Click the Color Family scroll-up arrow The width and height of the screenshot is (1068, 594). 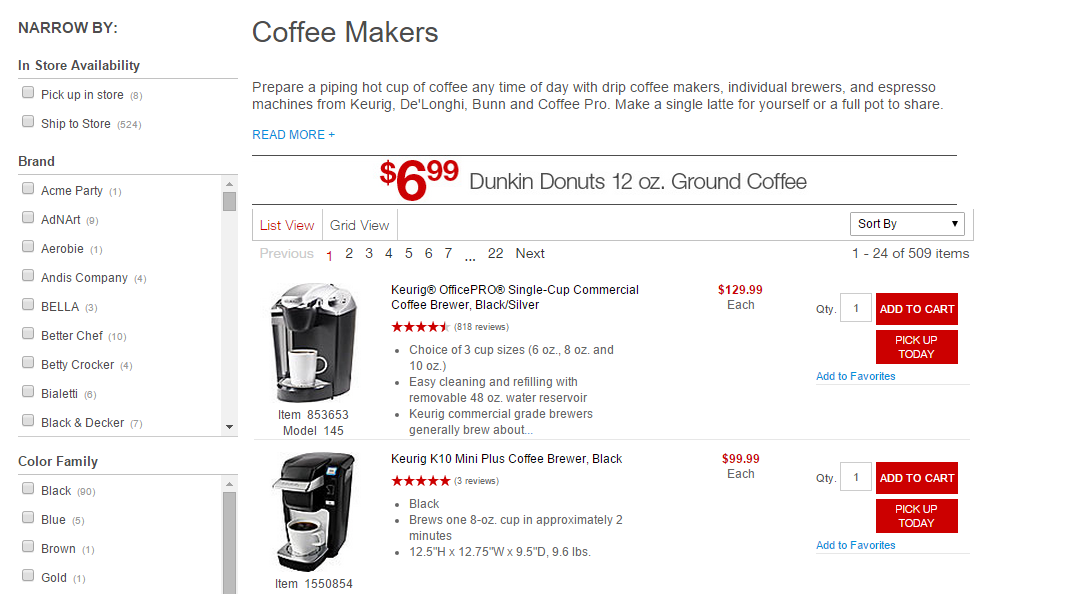[x=230, y=484]
